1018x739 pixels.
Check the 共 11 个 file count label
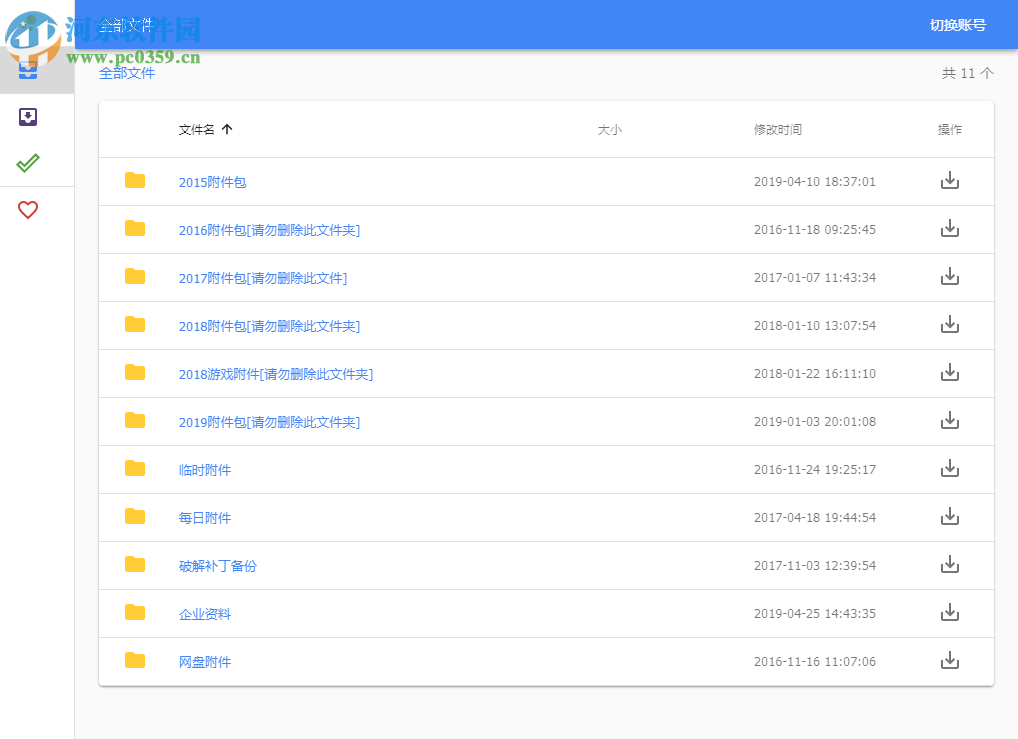pos(968,73)
